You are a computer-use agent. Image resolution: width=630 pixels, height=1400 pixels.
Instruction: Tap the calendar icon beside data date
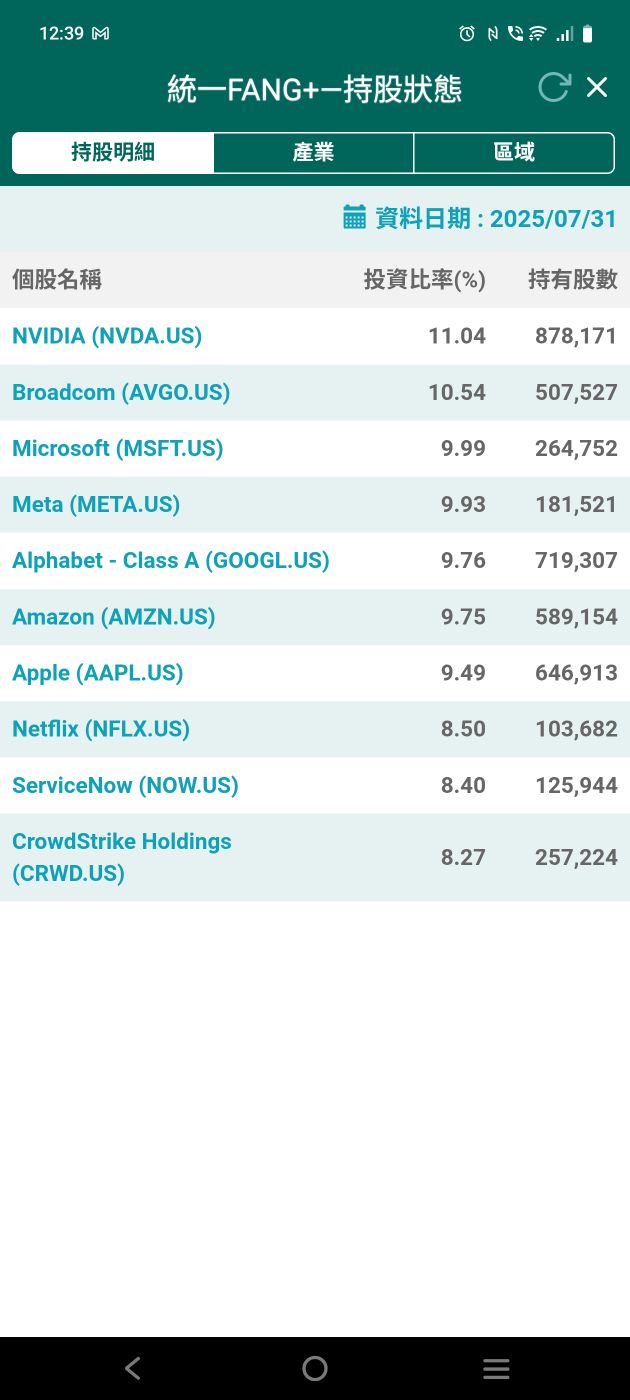(354, 217)
